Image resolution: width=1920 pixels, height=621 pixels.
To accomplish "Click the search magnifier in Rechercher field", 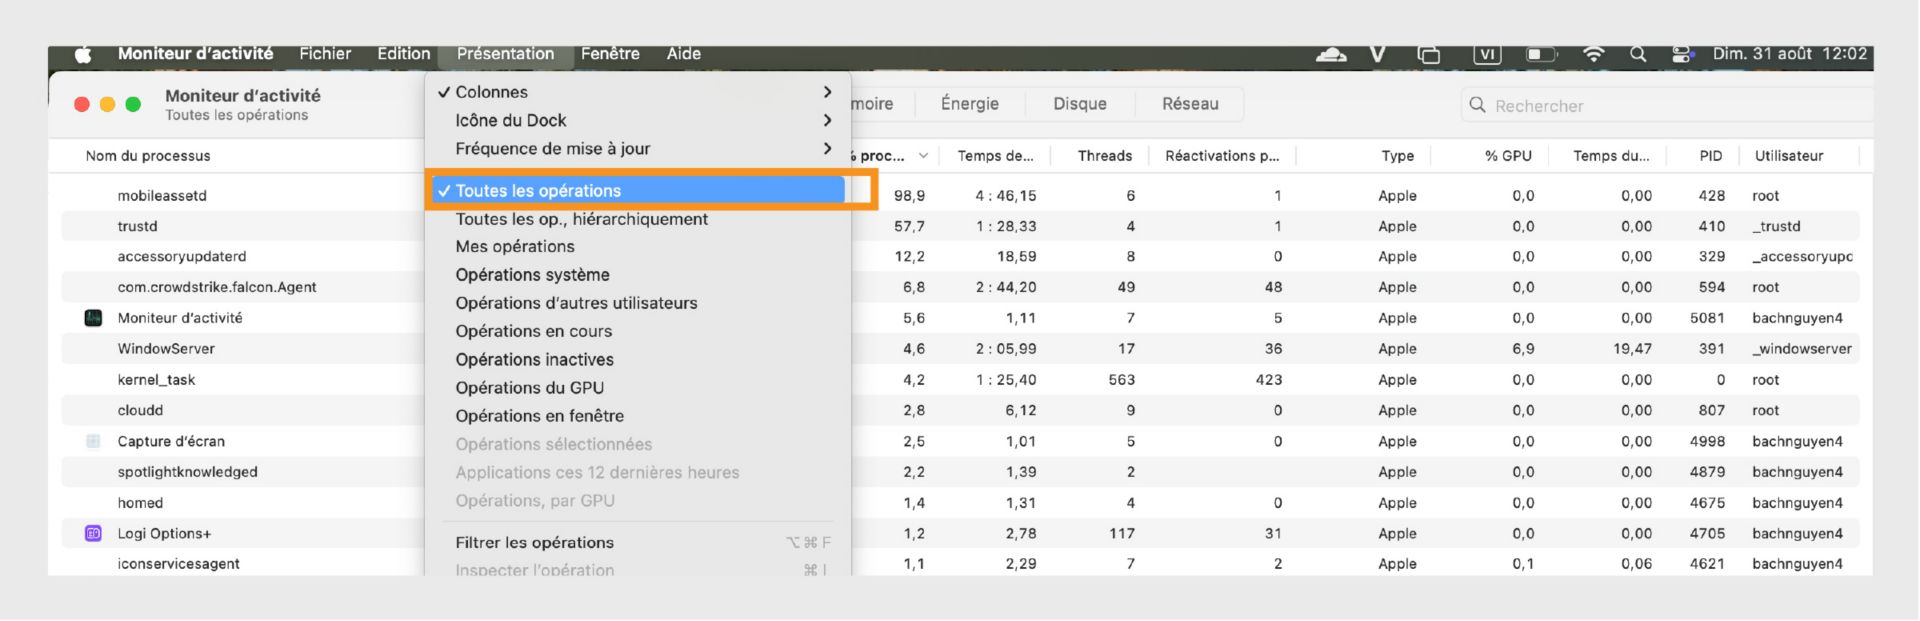I will 1477,105.
